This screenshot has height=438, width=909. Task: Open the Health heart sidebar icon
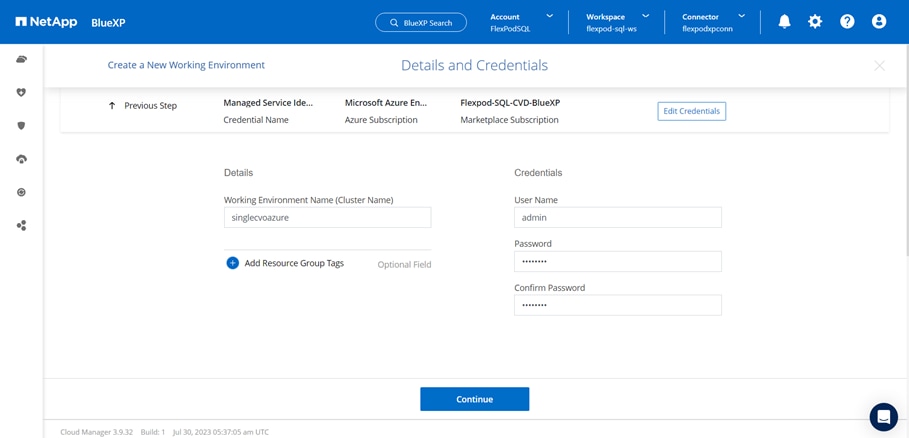coord(21,92)
